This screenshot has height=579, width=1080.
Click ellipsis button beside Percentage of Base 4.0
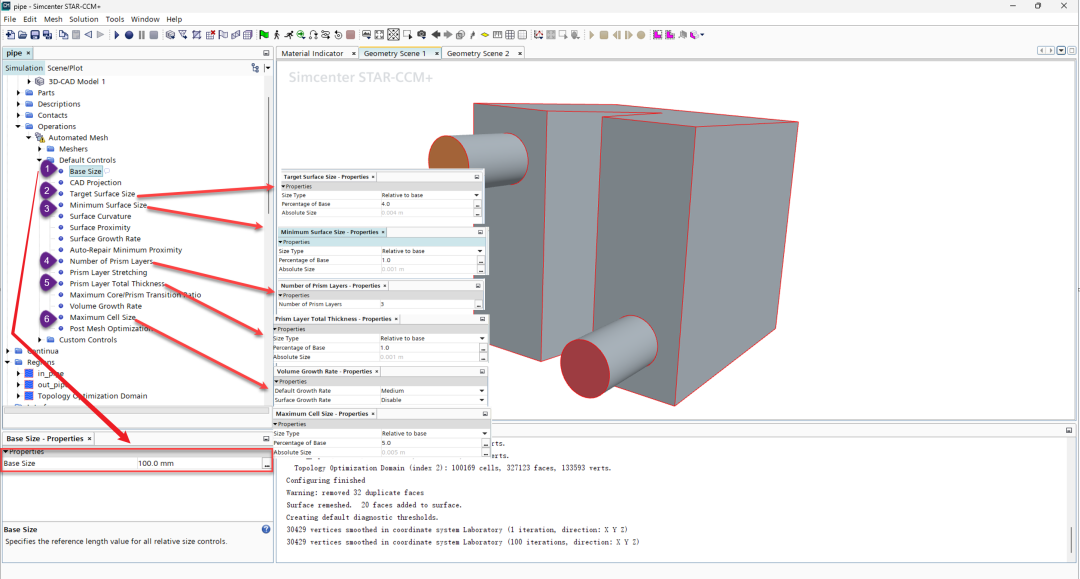477,204
